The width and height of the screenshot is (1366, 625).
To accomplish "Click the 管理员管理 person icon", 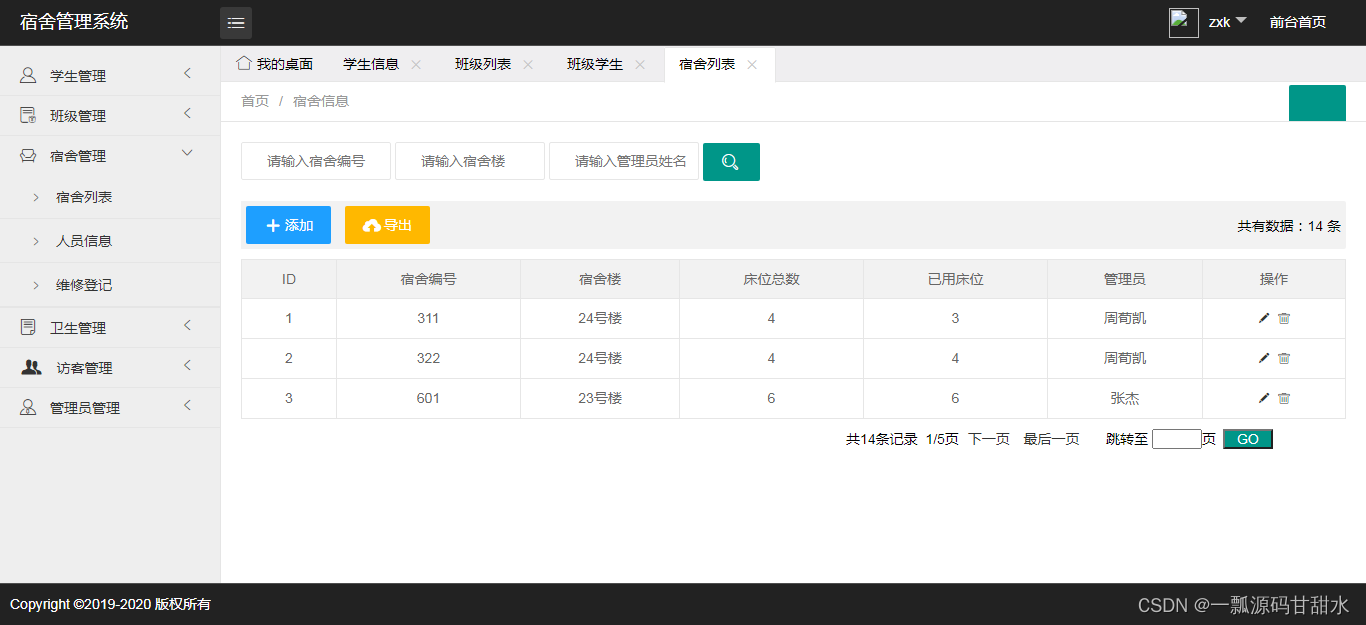I will [28, 407].
